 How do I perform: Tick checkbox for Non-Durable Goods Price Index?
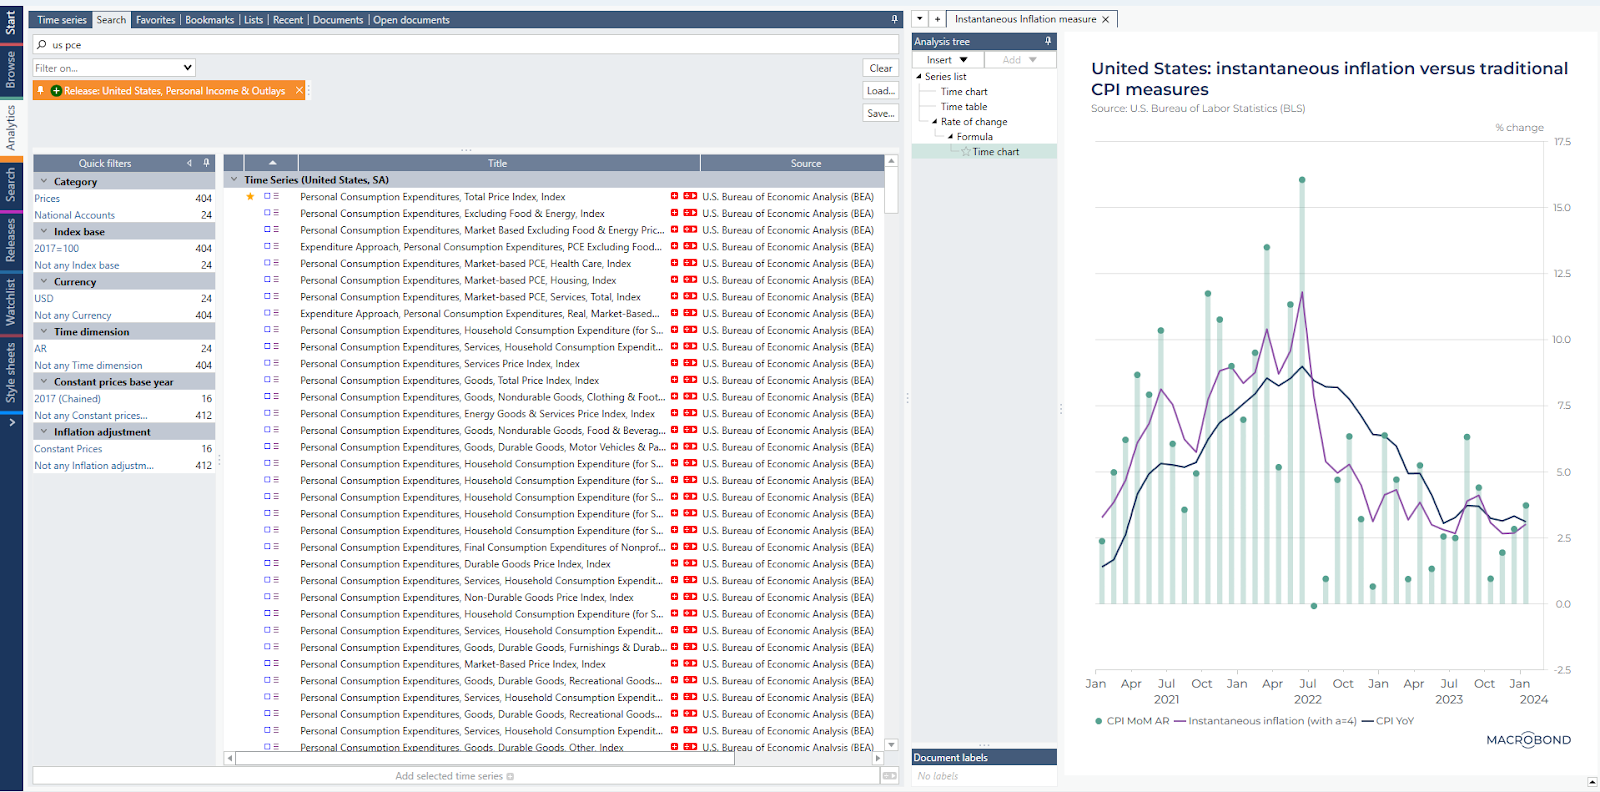(267, 597)
